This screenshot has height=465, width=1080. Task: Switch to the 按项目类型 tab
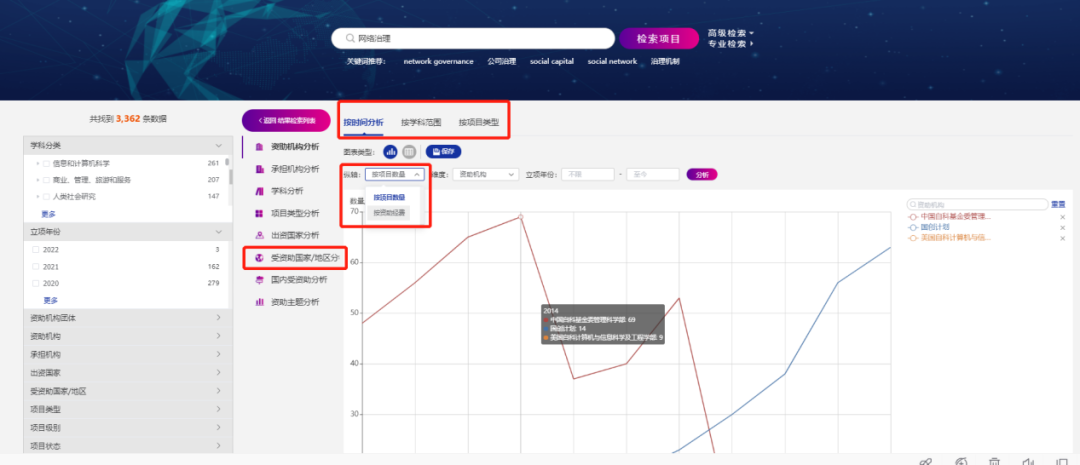pos(478,122)
